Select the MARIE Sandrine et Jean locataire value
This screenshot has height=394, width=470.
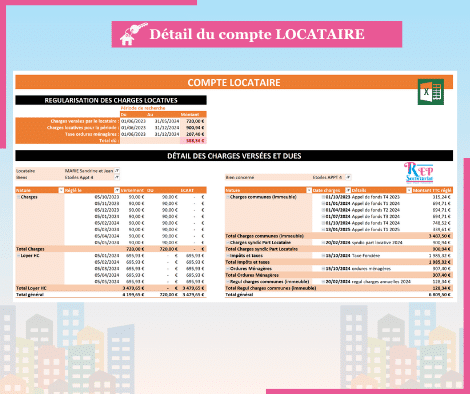tap(89, 171)
